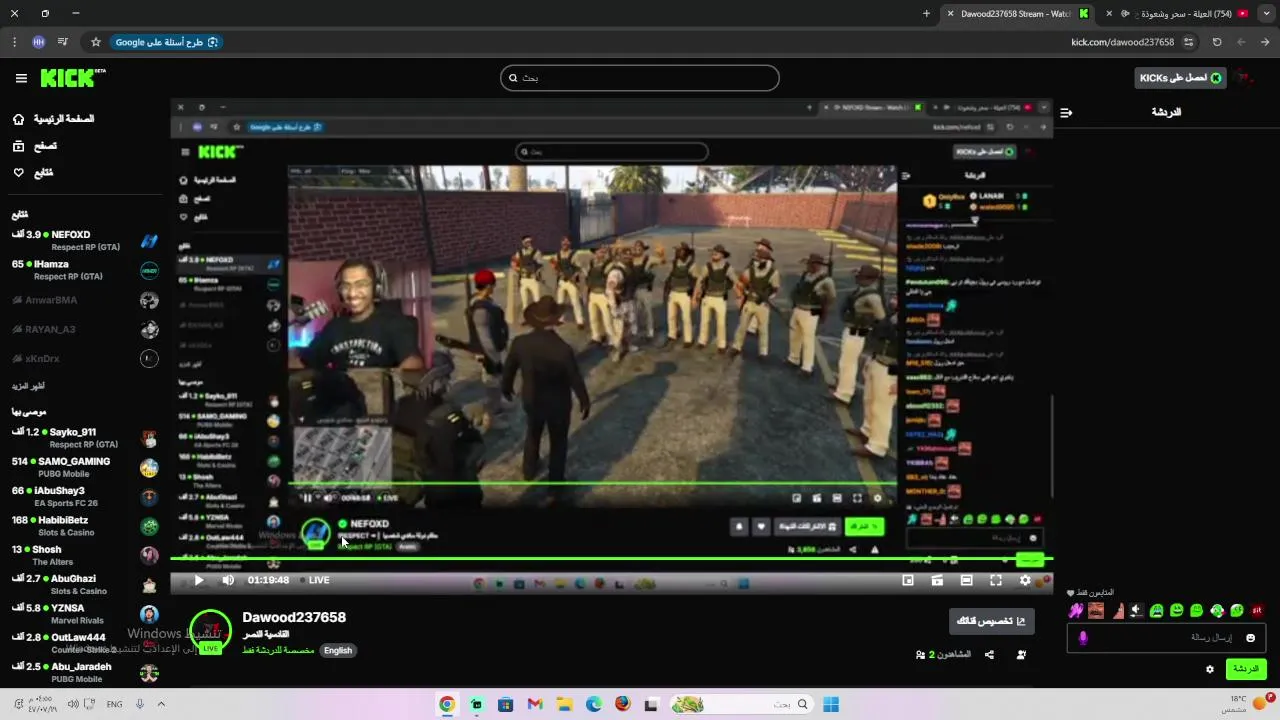Viewport: 1280px width, 720px height.
Task: Open Shosh channel in sidebar
Action: tap(85, 555)
